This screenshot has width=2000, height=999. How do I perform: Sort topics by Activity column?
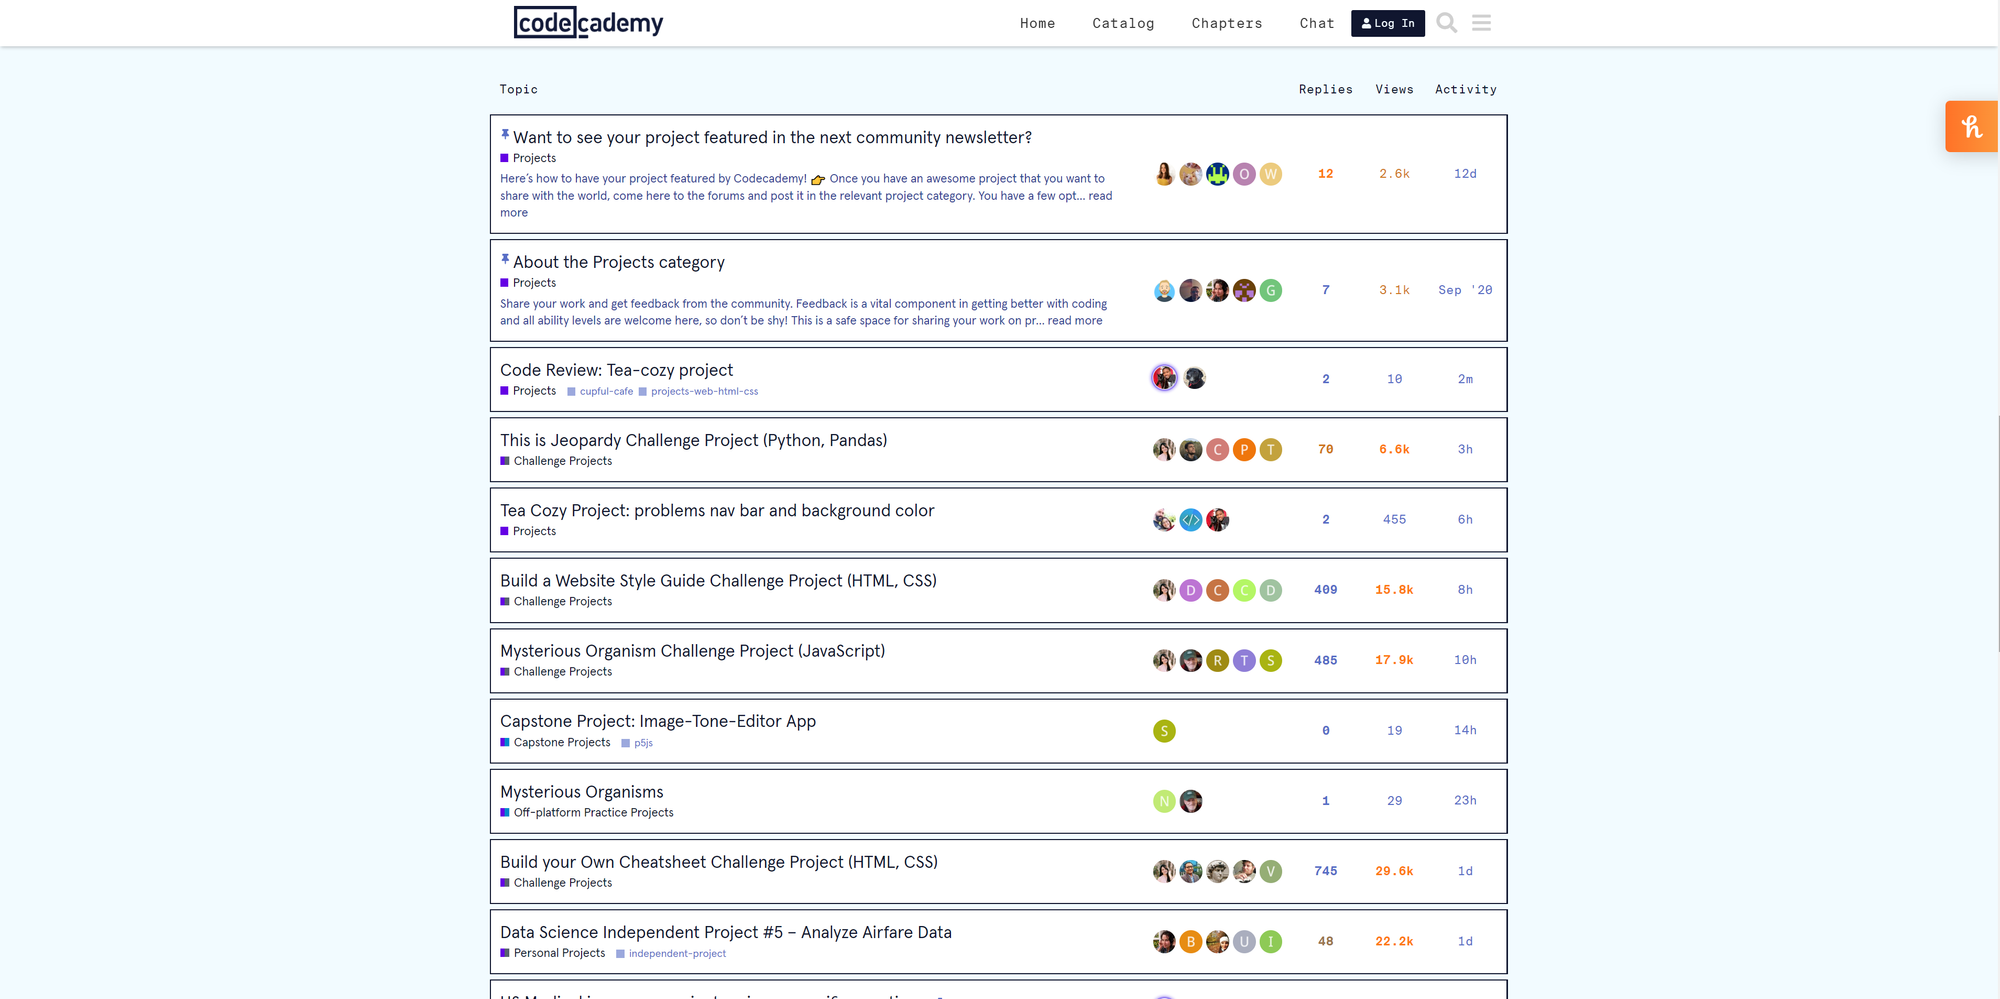[x=1465, y=89]
